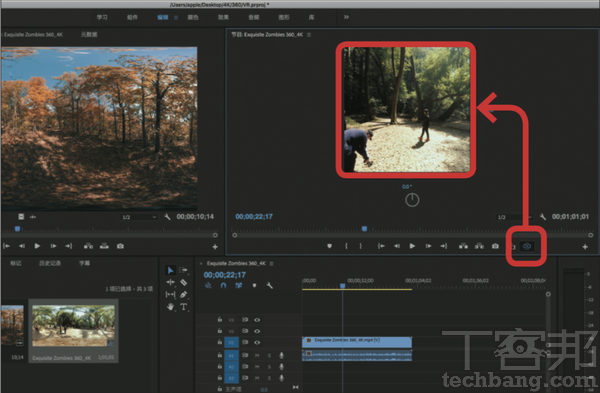Select the Selection tool arrow
This screenshot has height=393, width=600.
170,270
